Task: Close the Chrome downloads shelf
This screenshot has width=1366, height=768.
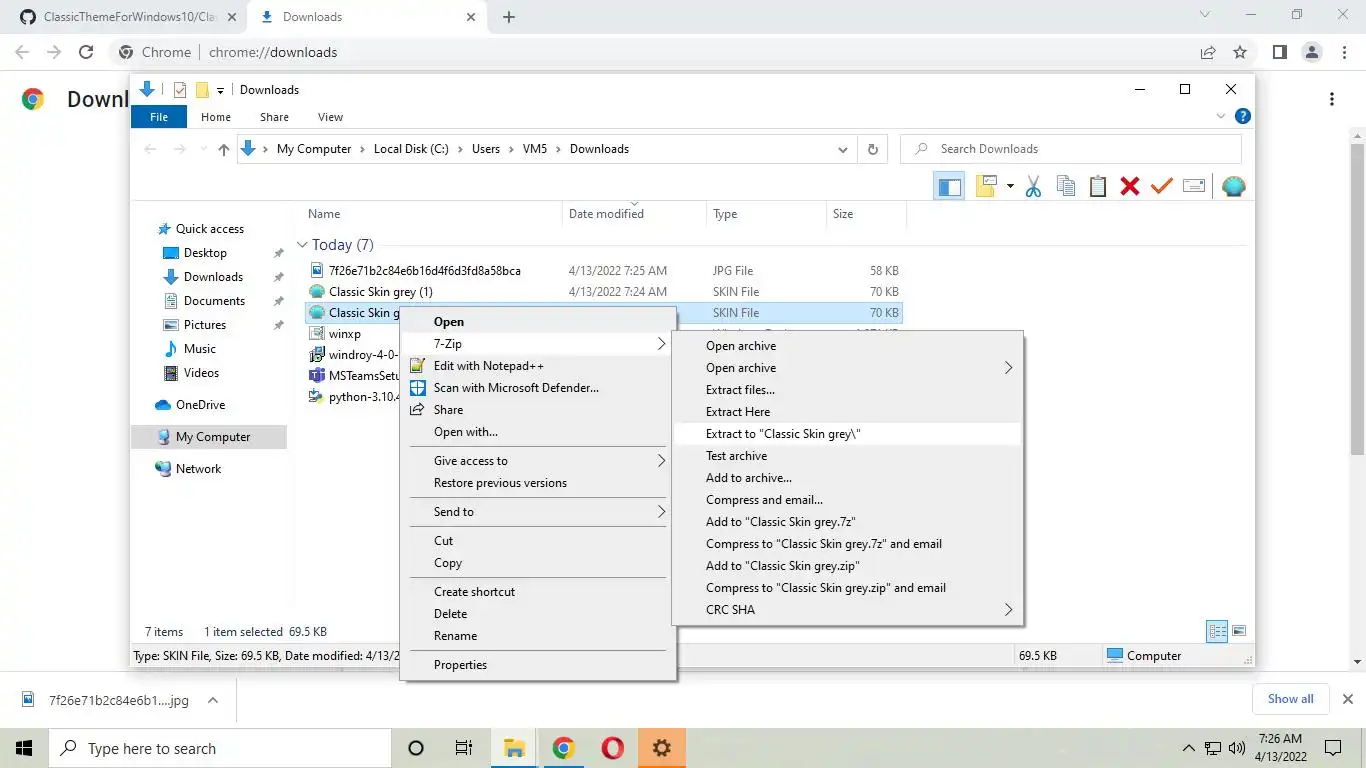Action: [1348, 699]
